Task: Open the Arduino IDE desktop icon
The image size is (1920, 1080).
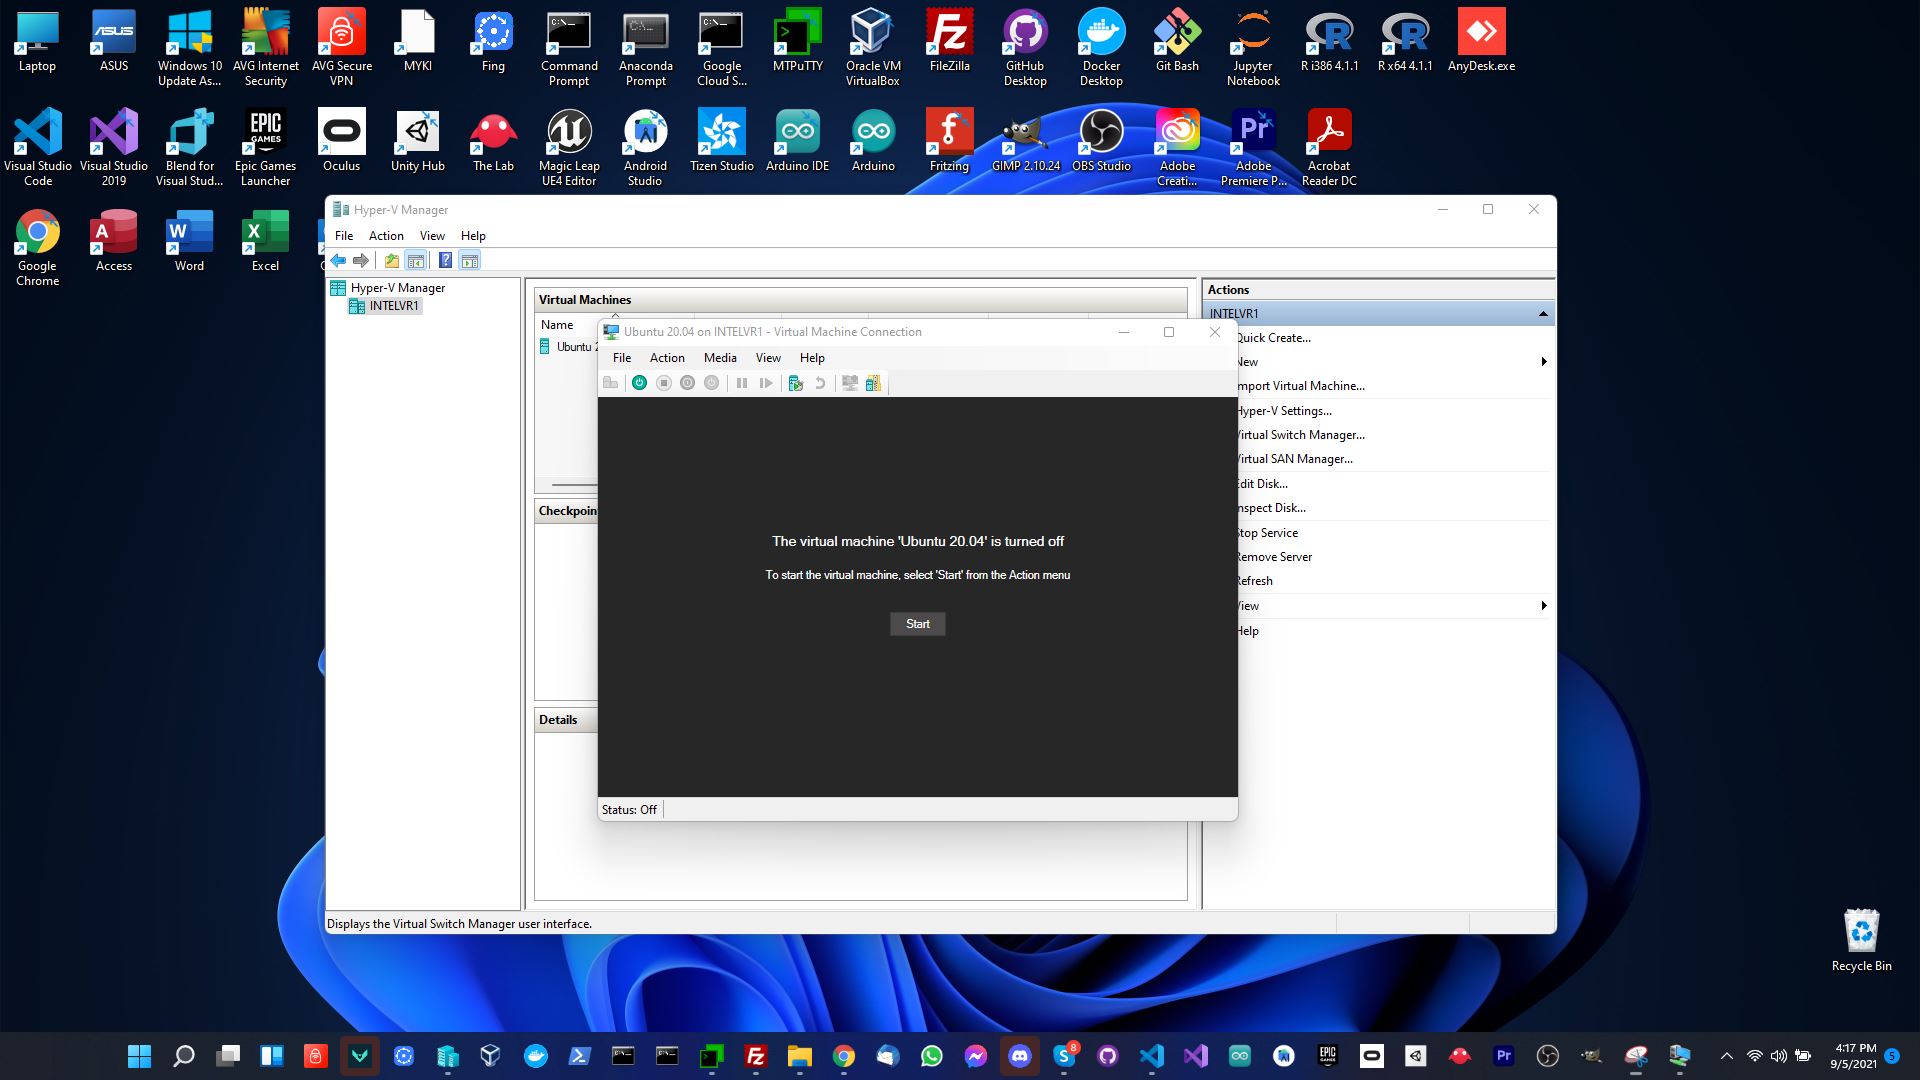Action: pos(797,140)
